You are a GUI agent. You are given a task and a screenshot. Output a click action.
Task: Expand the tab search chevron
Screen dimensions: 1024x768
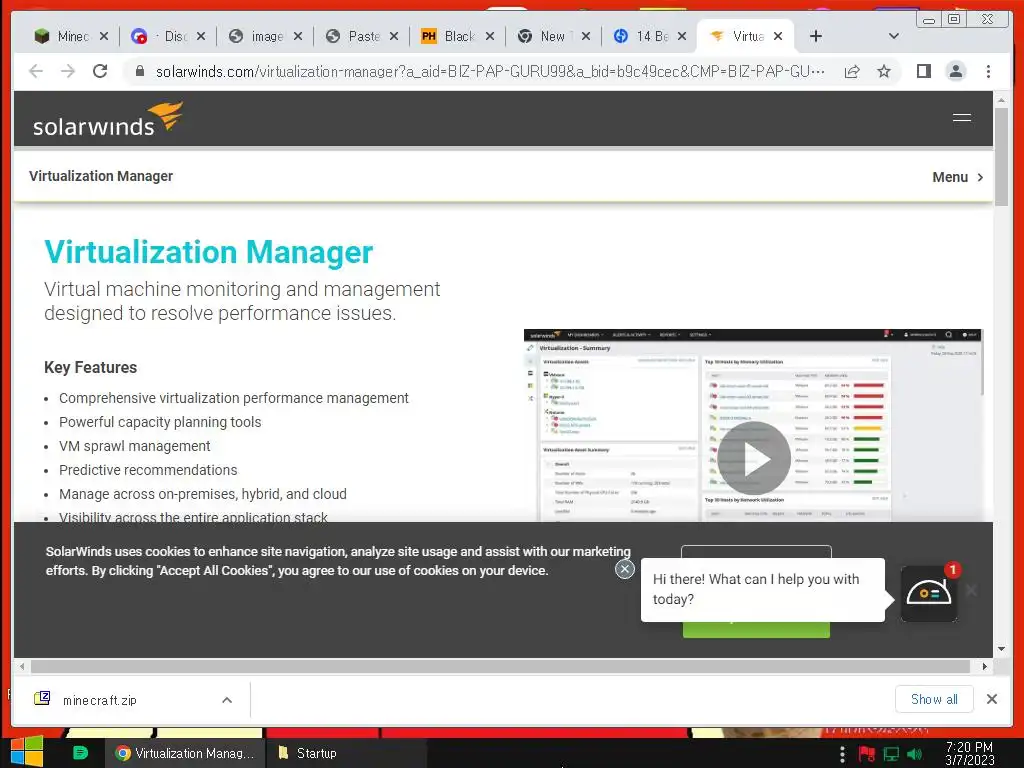[x=894, y=36]
